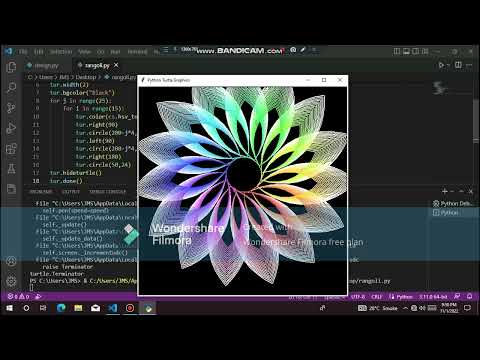
Task: Click the Users breadcrumb segment
Action: pos(46,77)
